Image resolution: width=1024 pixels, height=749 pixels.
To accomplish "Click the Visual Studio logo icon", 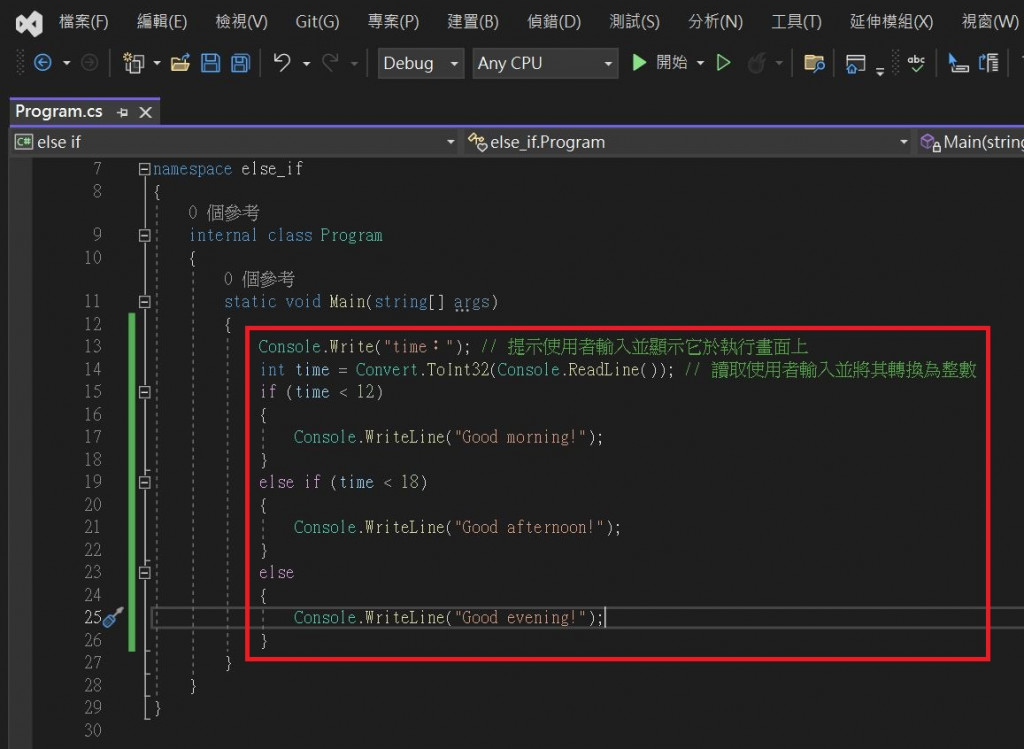I will (x=29, y=24).
